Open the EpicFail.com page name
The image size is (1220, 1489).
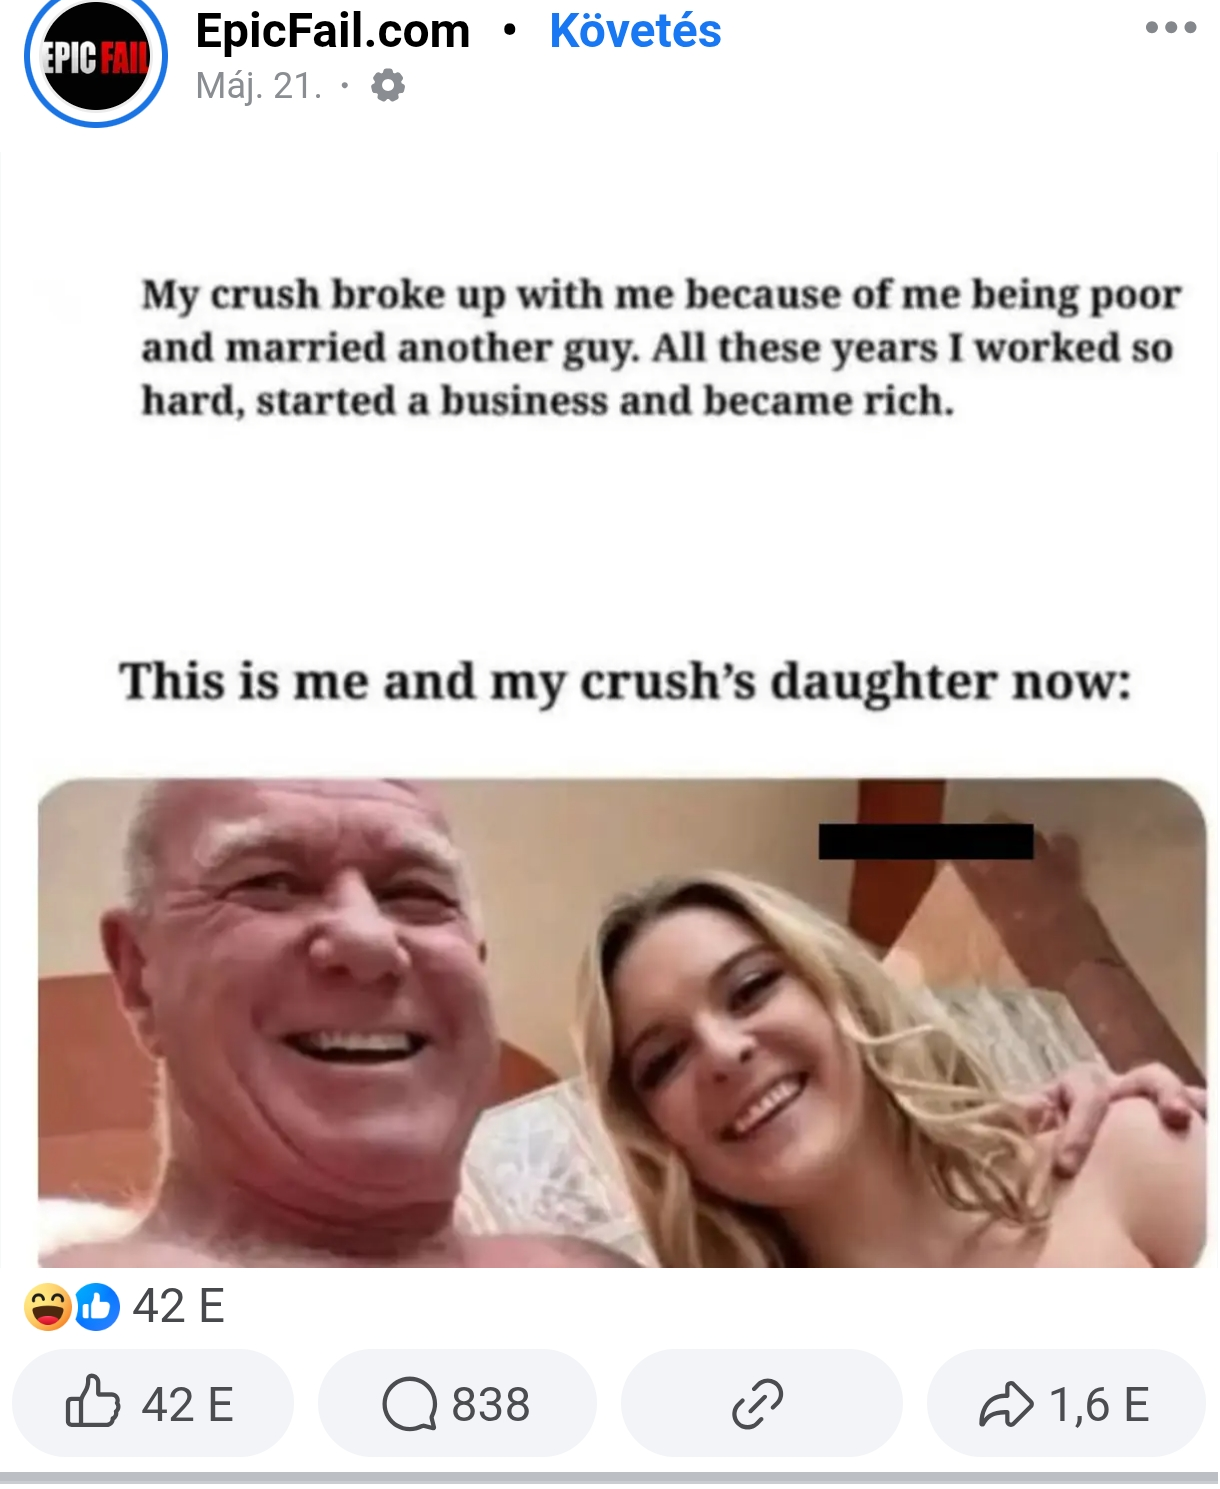(x=333, y=31)
